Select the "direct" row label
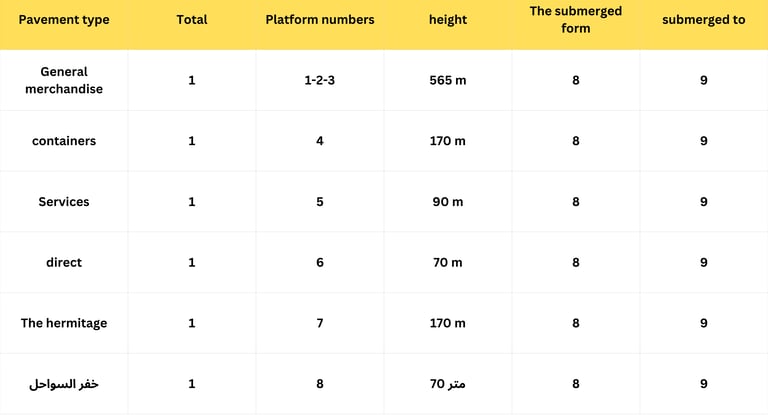The image size is (768, 417). coord(64,263)
